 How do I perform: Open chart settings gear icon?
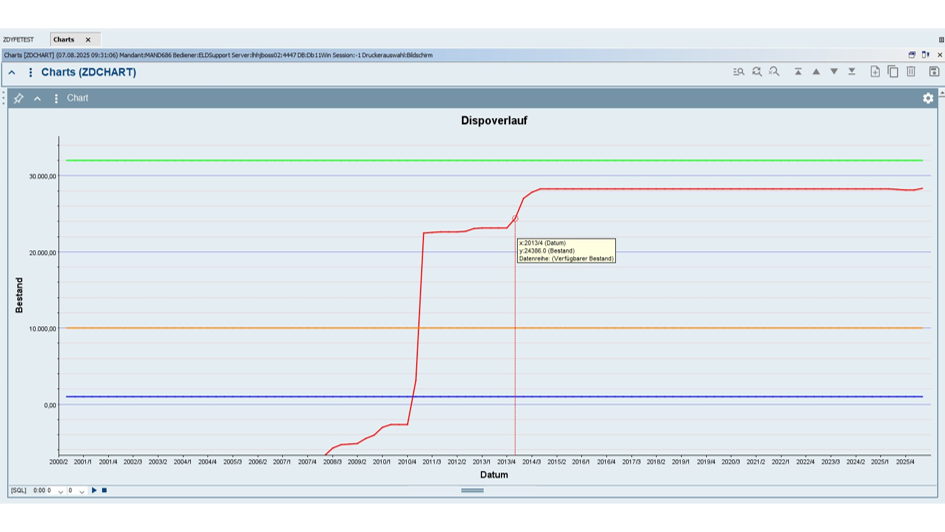point(928,98)
